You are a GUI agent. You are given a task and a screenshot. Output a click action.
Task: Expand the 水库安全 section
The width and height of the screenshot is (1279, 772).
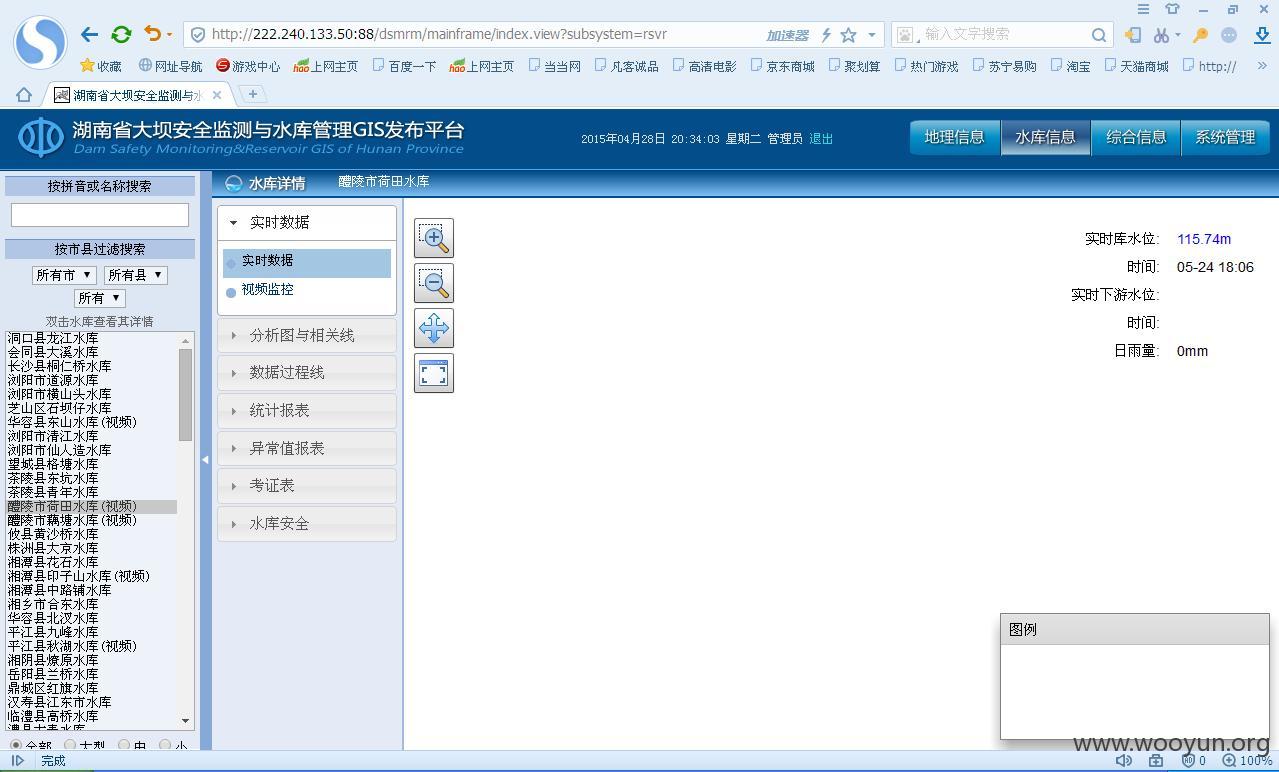click(307, 523)
